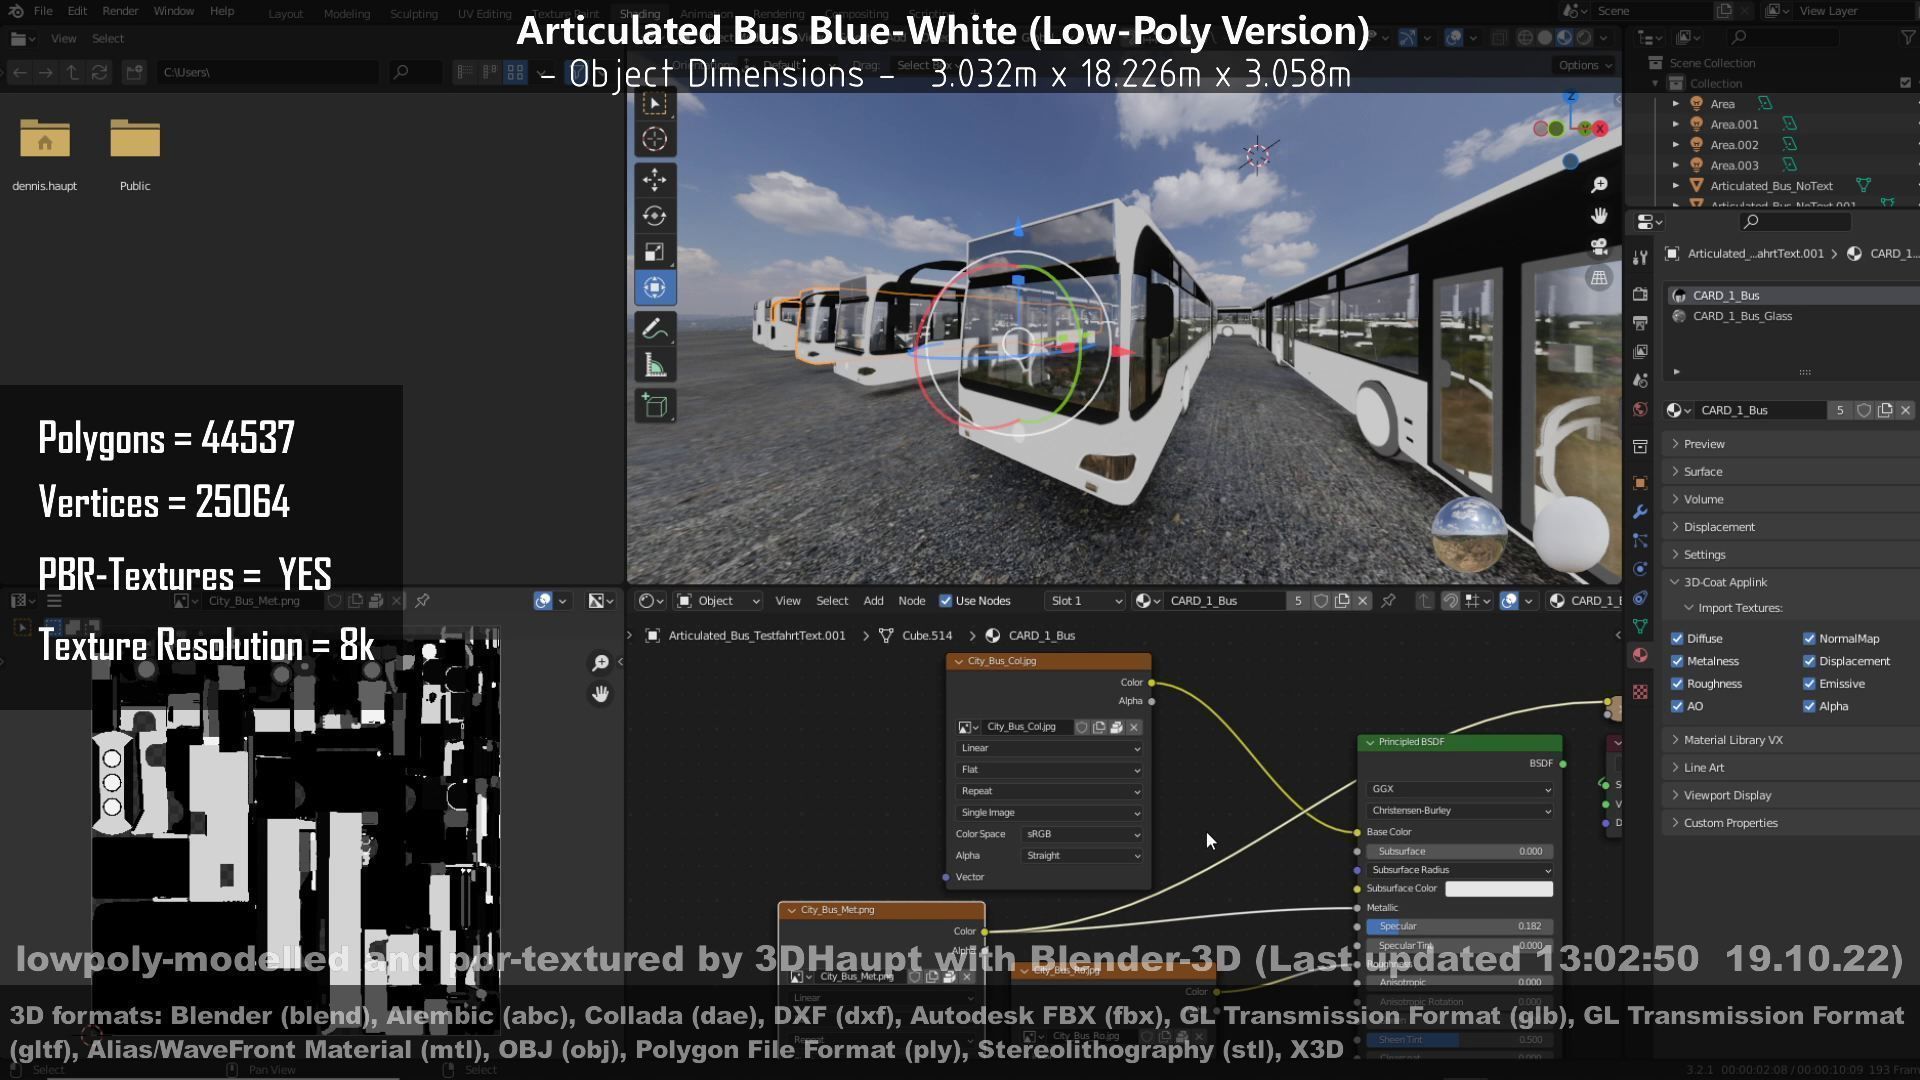Screen dimensions: 1920x1080
Task: Open the File menu
Action: (x=43, y=11)
